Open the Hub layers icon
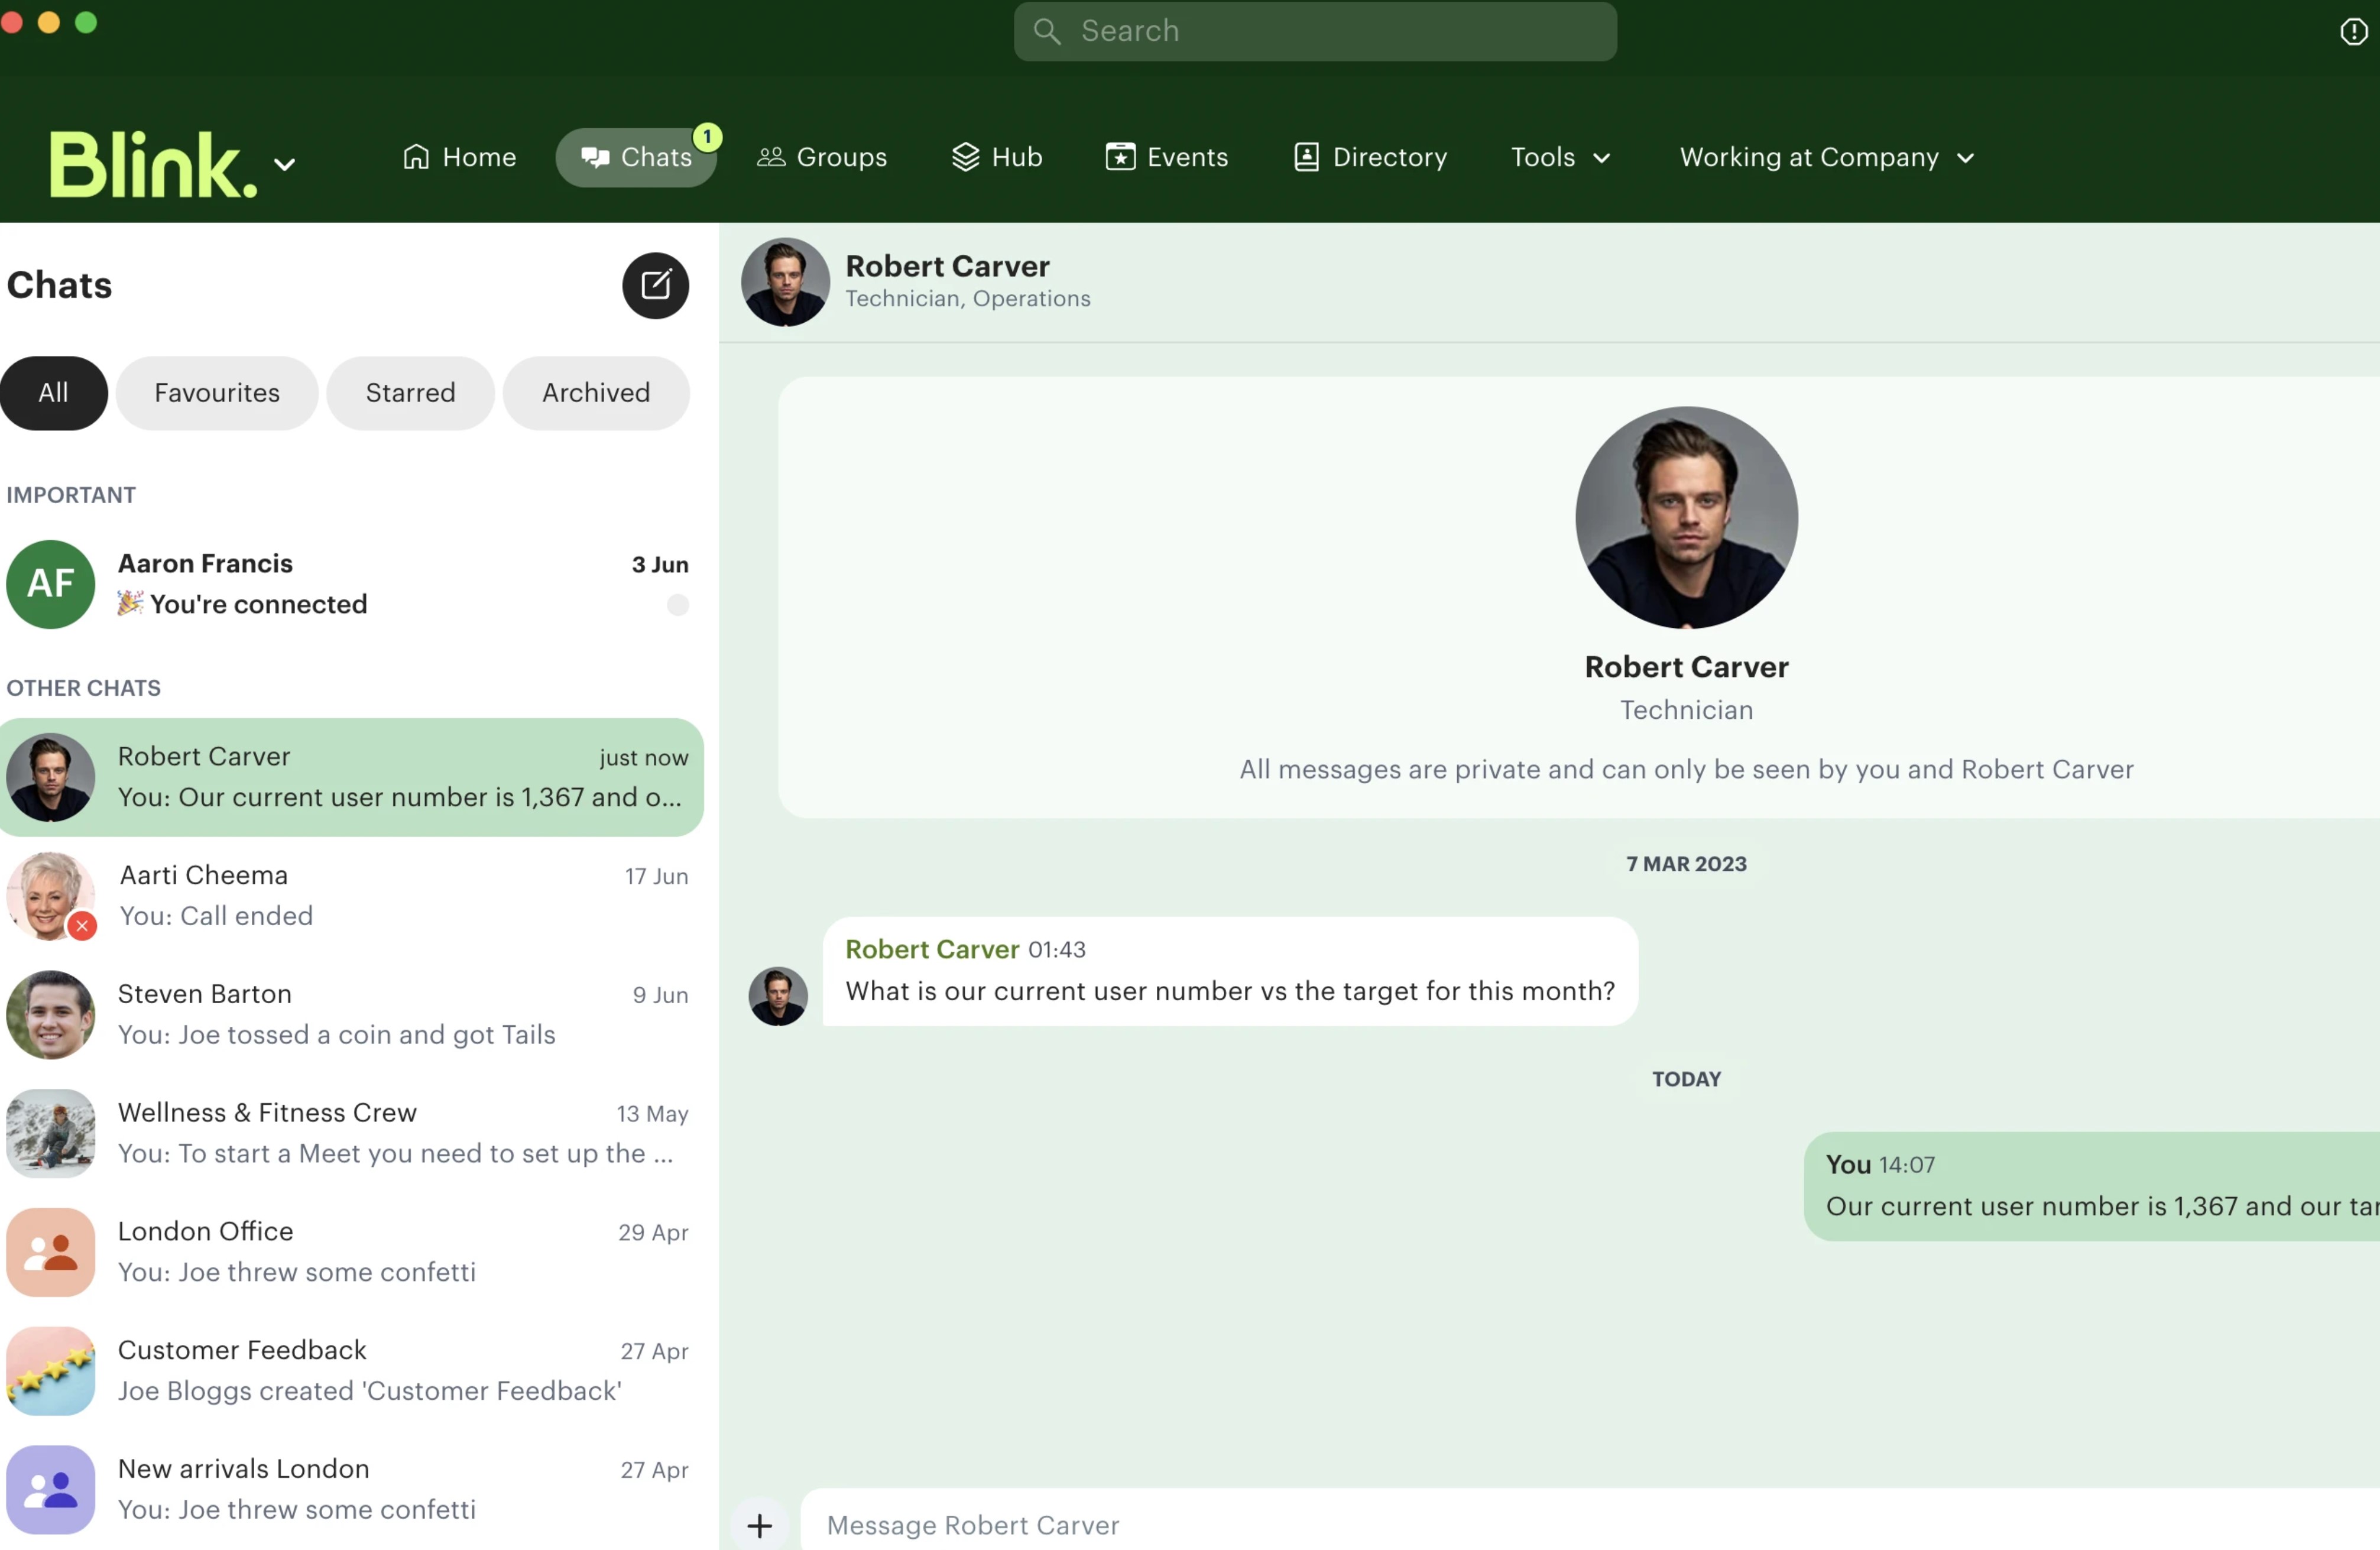The width and height of the screenshot is (2380, 1550). coord(965,157)
